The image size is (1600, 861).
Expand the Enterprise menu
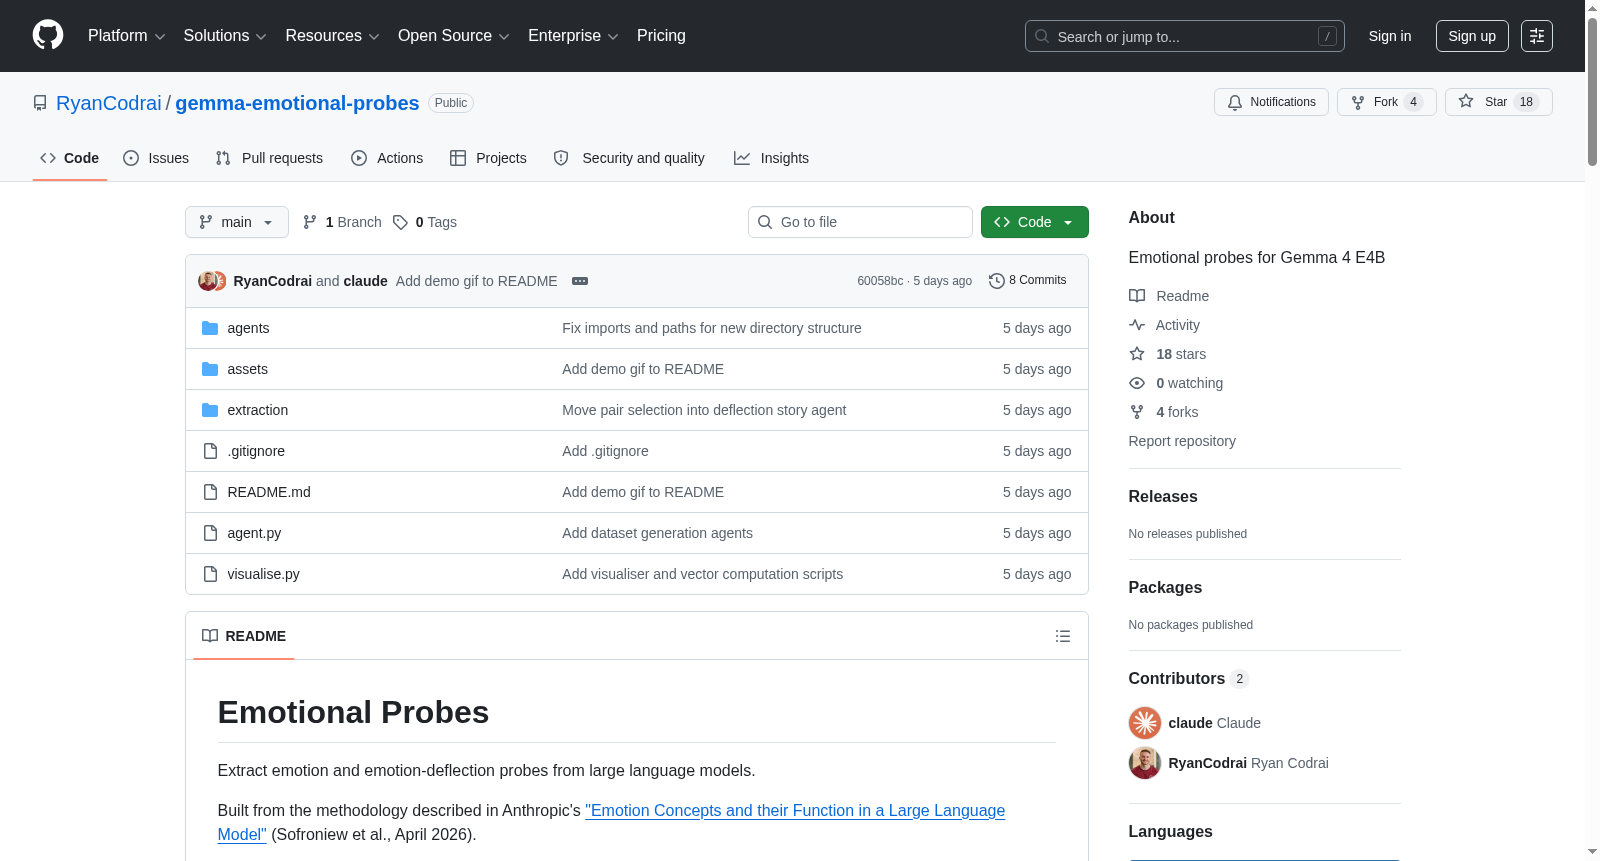pyautogui.click(x=573, y=36)
